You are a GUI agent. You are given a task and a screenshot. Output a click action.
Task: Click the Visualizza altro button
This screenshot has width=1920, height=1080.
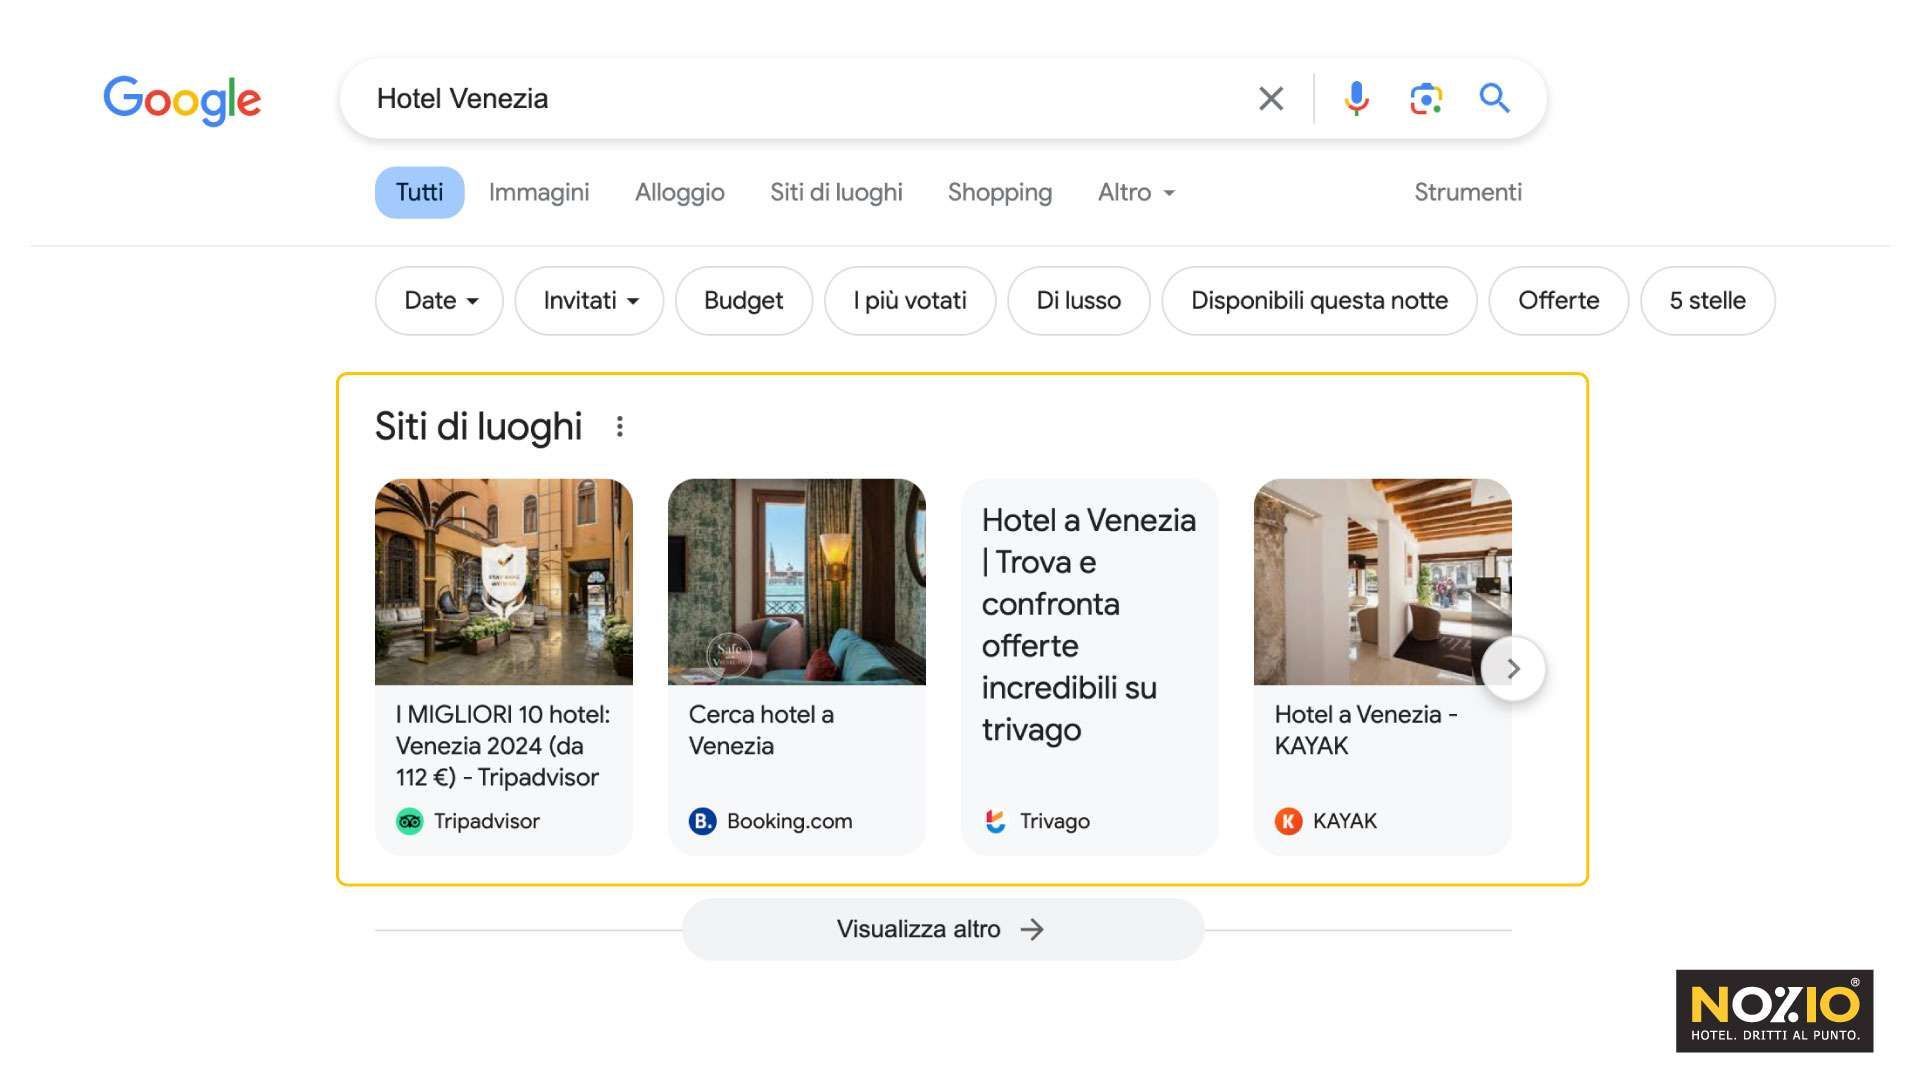click(x=942, y=929)
